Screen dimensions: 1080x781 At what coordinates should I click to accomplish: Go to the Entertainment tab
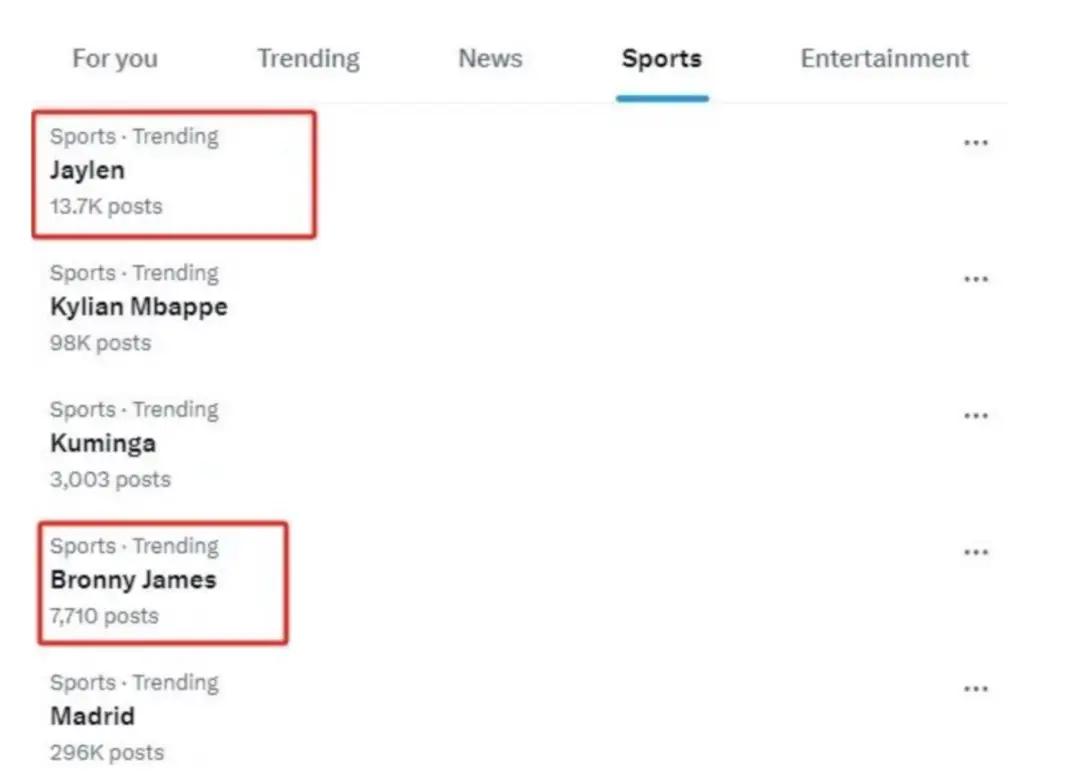click(884, 59)
